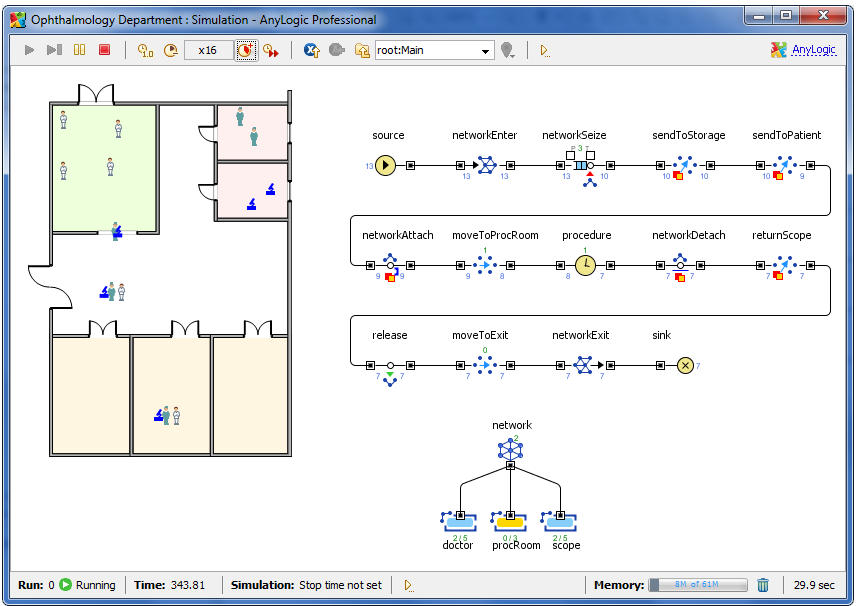Click the doctor and patient in the procedure room

point(167,415)
